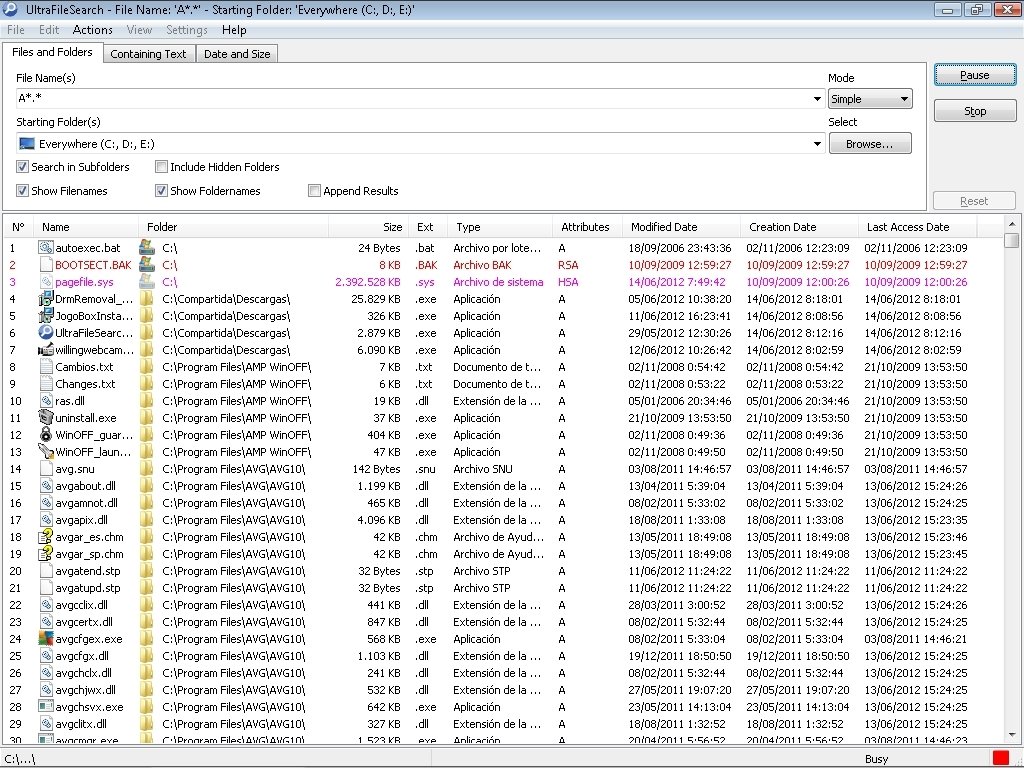This screenshot has height=768, width=1024.
Task: Sort by the Attributes column header
Action: [587, 227]
